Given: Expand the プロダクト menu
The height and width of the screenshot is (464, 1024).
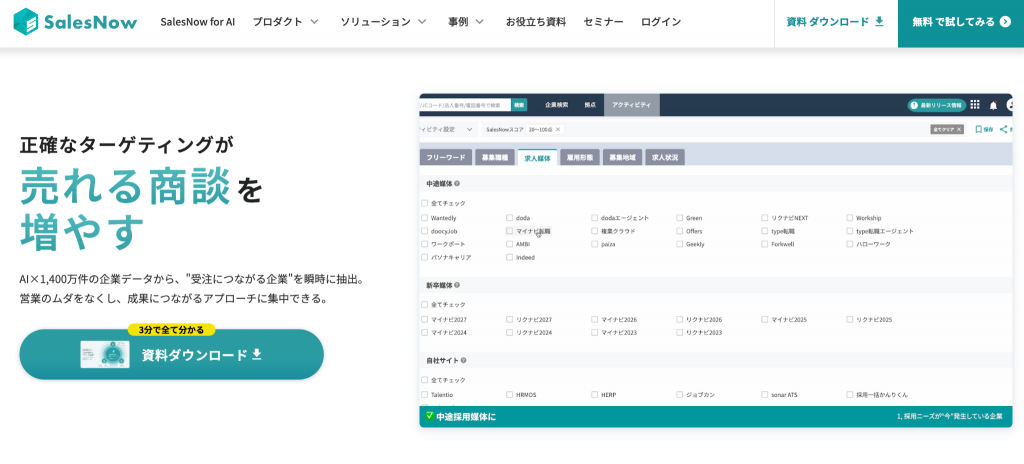Looking at the screenshot, I should pyautogui.click(x=285, y=22).
